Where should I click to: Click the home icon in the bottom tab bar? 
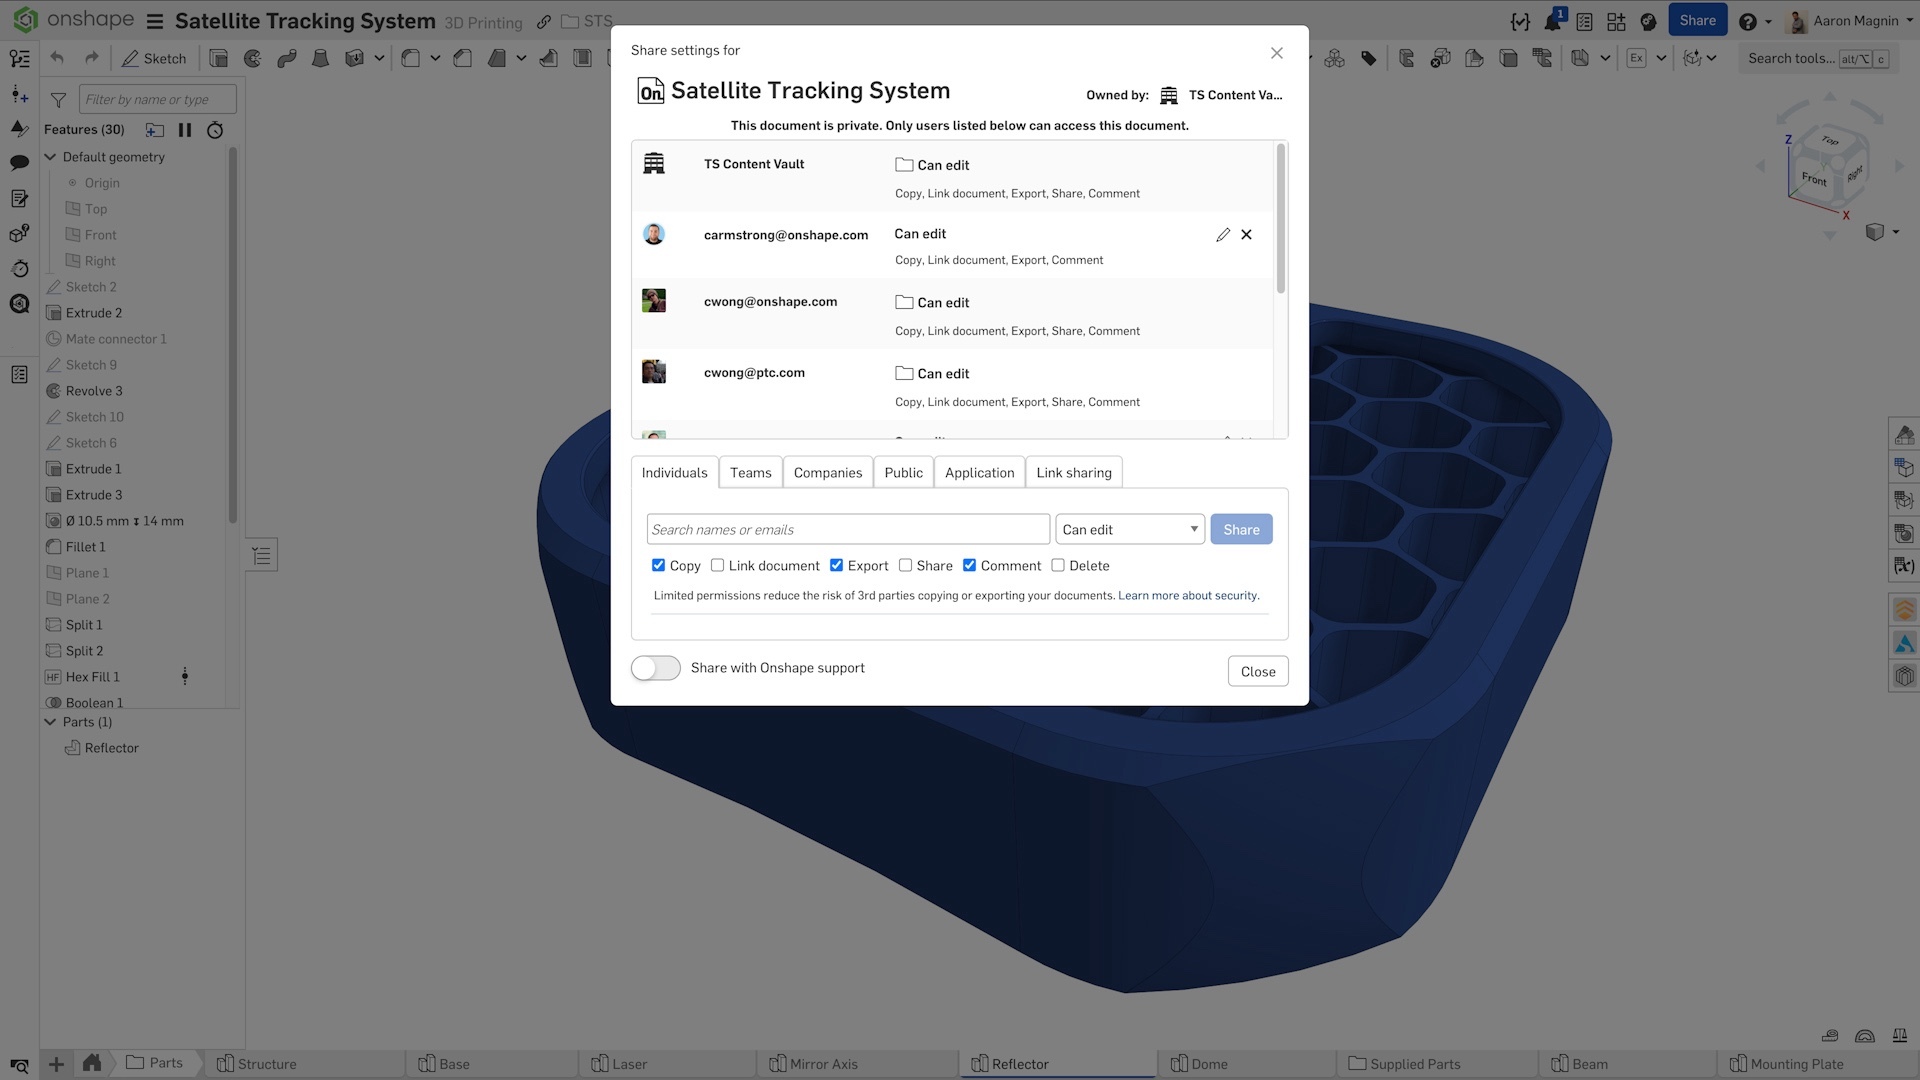[x=91, y=1063]
